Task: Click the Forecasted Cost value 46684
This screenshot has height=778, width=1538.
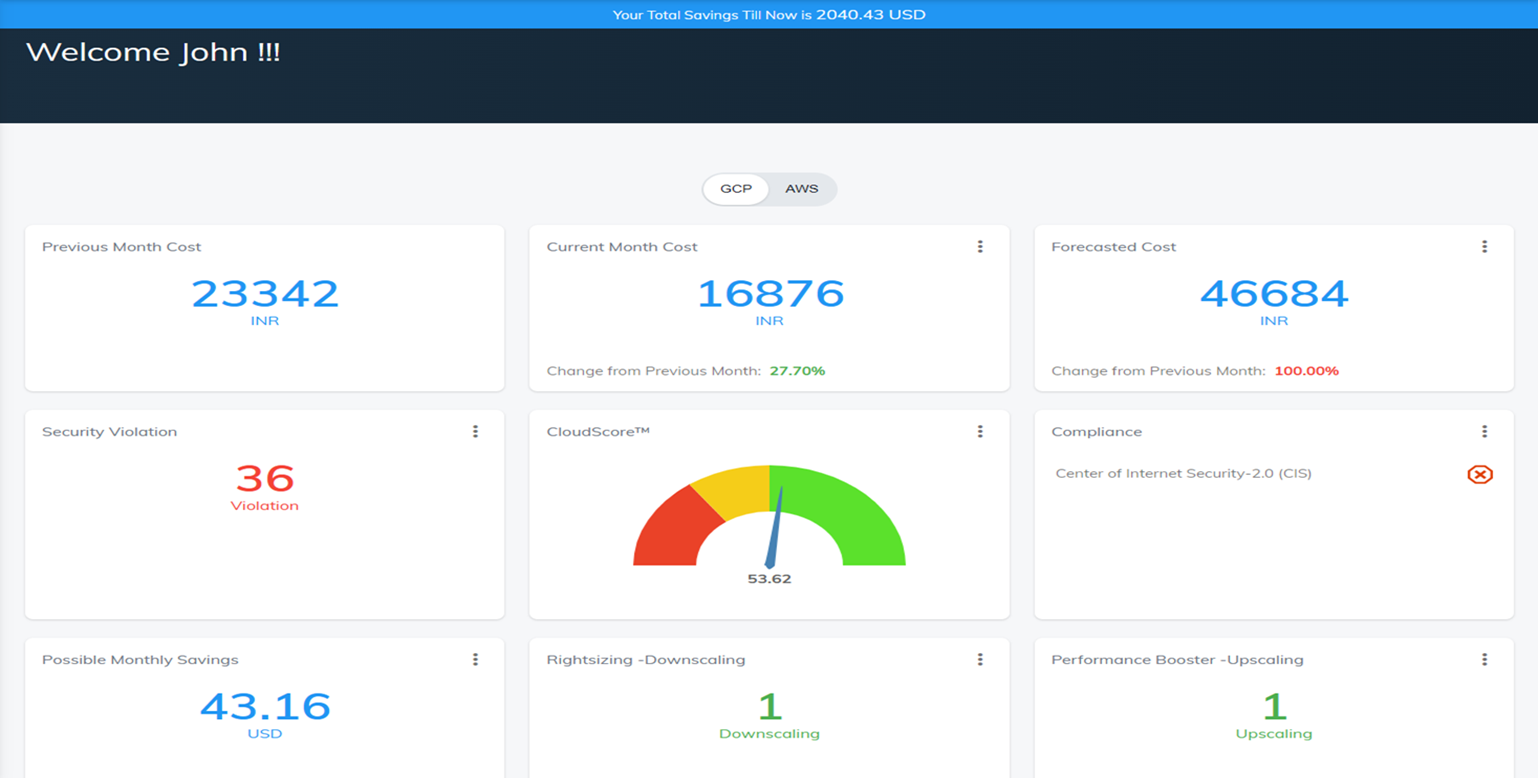Action: [x=1274, y=294]
